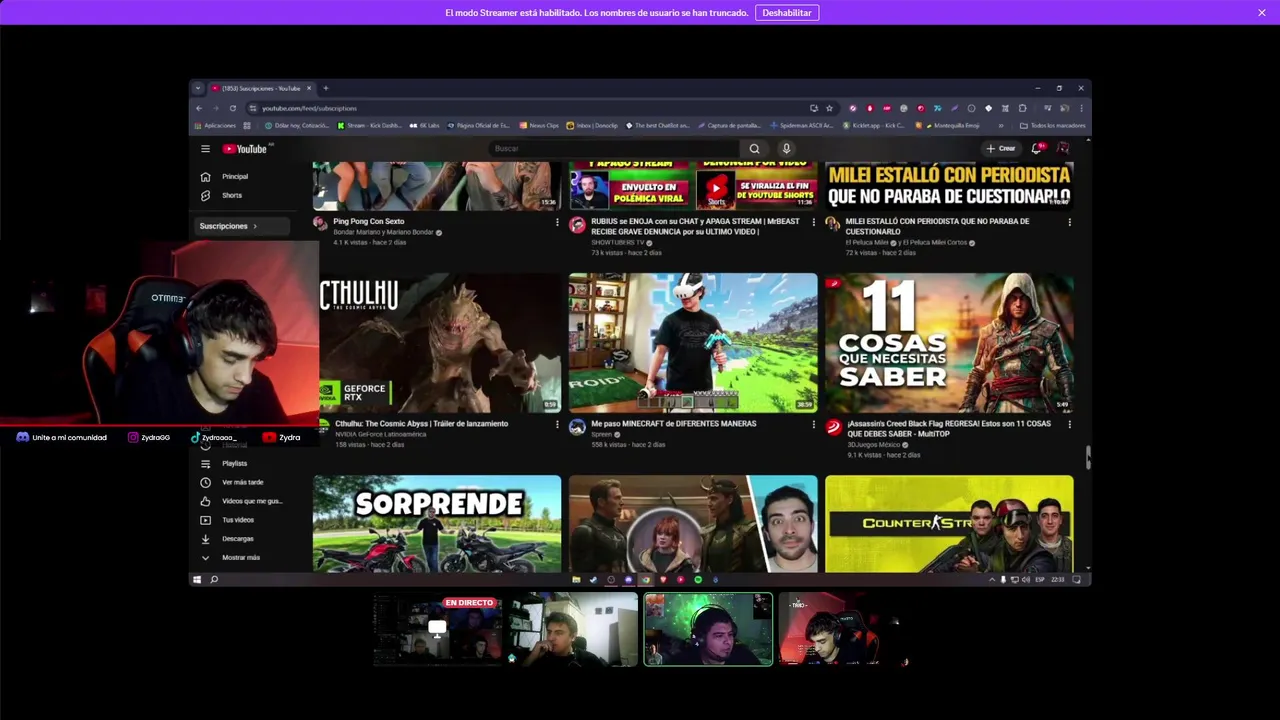Select red-lit gaming chair participant tile
This screenshot has height=720, width=1280.
pos(843,629)
